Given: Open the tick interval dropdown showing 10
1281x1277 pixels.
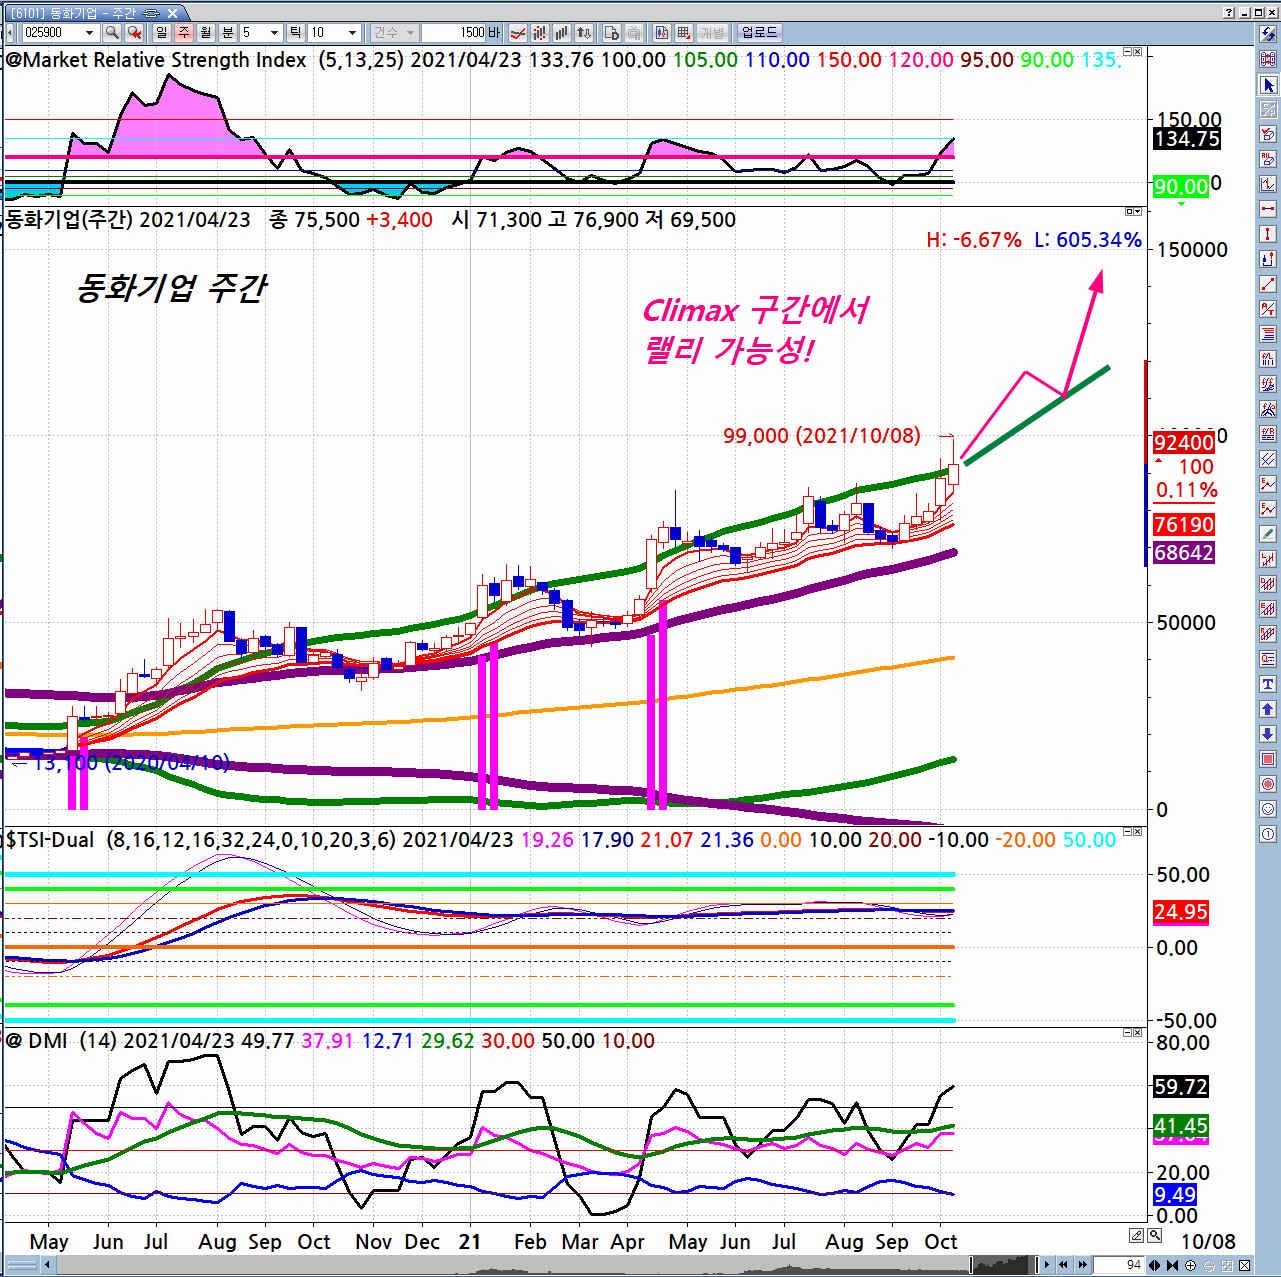Looking at the screenshot, I should [x=352, y=33].
